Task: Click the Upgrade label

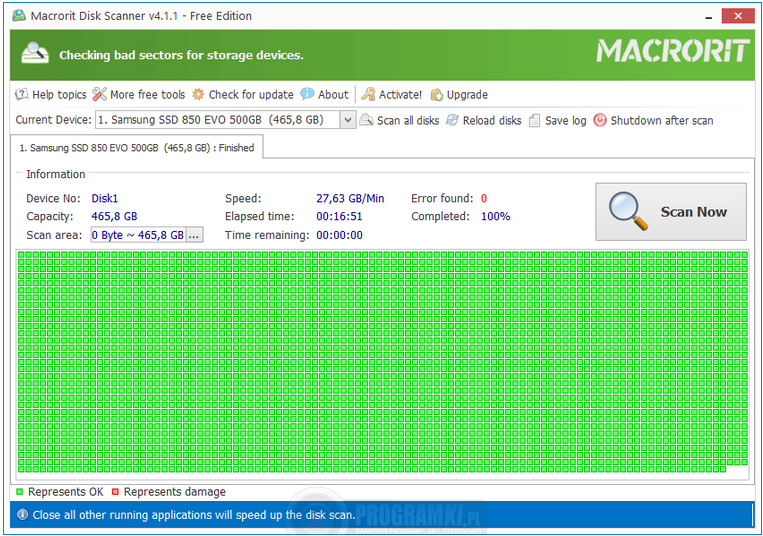Action: click(x=467, y=95)
